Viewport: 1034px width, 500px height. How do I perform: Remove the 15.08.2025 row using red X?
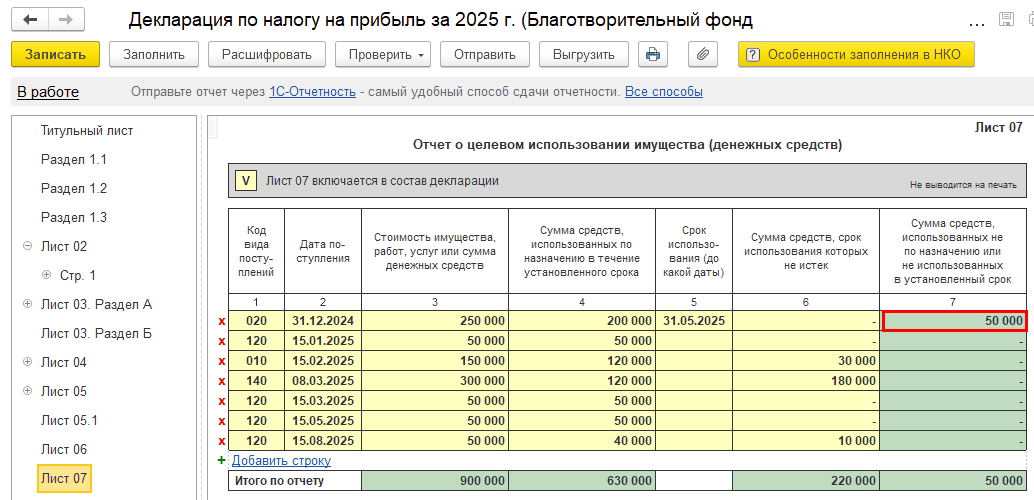(x=222, y=441)
